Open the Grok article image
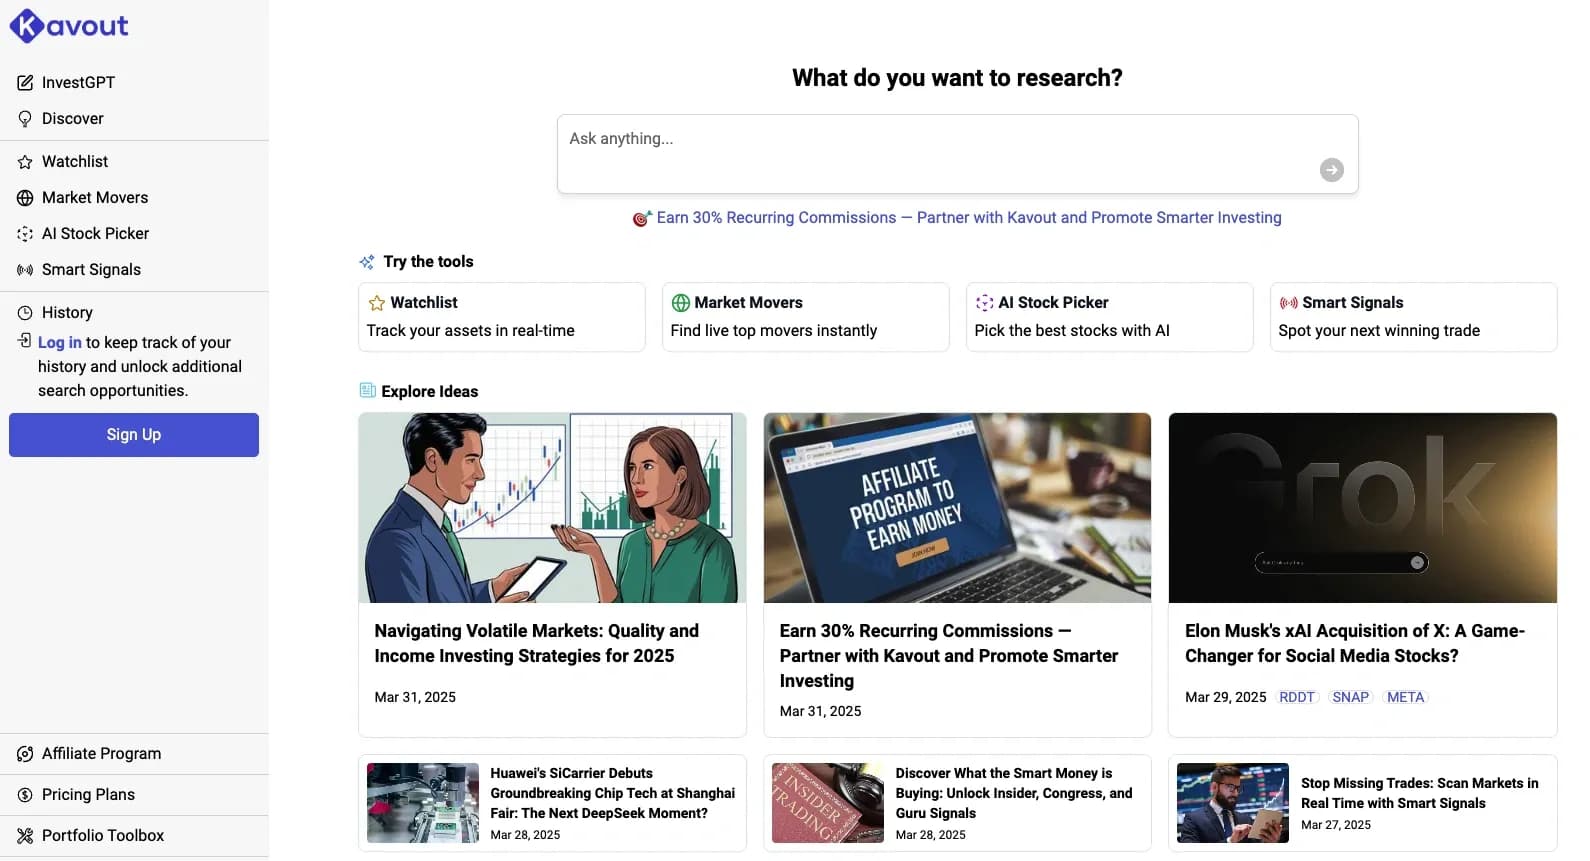This screenshot has width=1590, height=861. tap(1363, 508)
